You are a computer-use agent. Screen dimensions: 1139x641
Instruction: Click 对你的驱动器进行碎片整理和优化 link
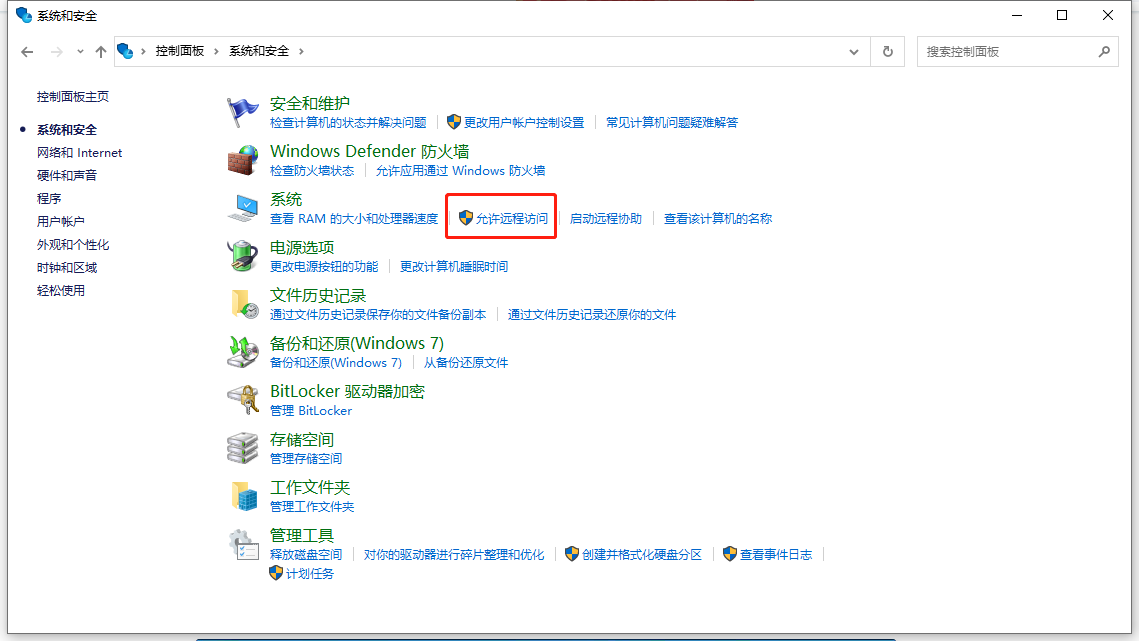coord(454,555)
